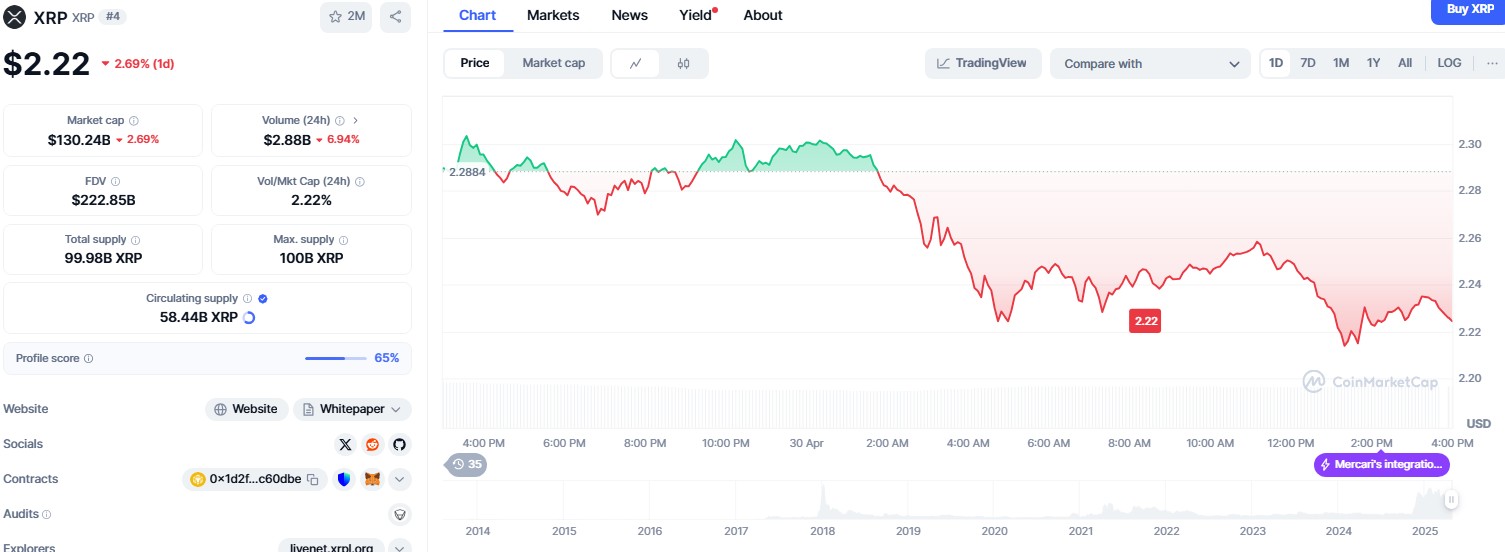The height and width of the screenshot is (552, 1505).
Task: Click the Mercari's integration event marker
Action: pos(1381,464)
